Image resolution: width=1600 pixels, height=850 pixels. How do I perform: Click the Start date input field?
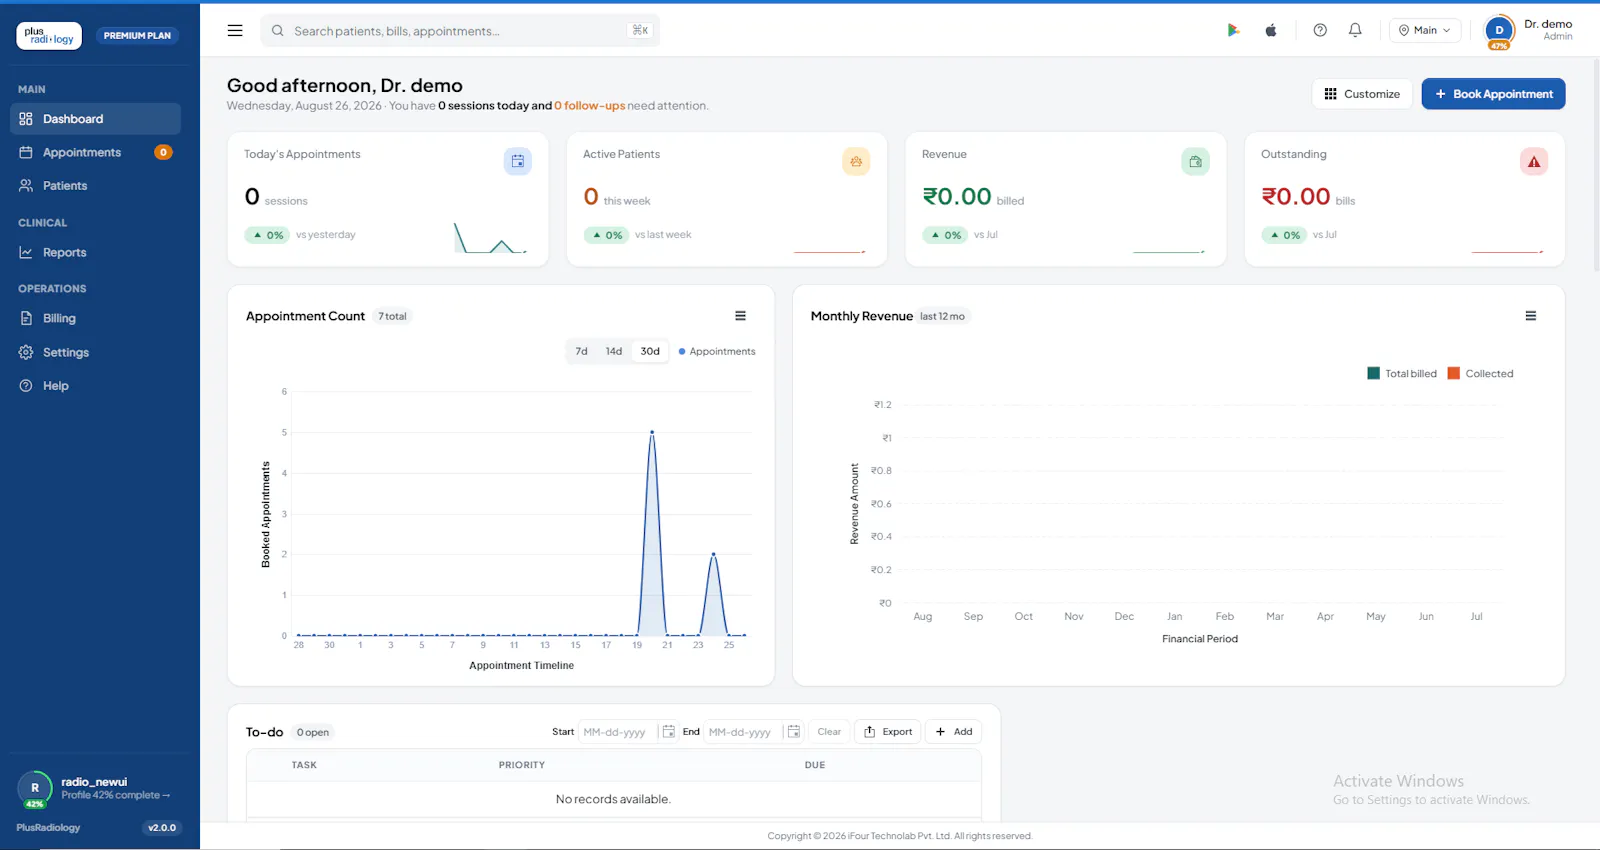618,732
